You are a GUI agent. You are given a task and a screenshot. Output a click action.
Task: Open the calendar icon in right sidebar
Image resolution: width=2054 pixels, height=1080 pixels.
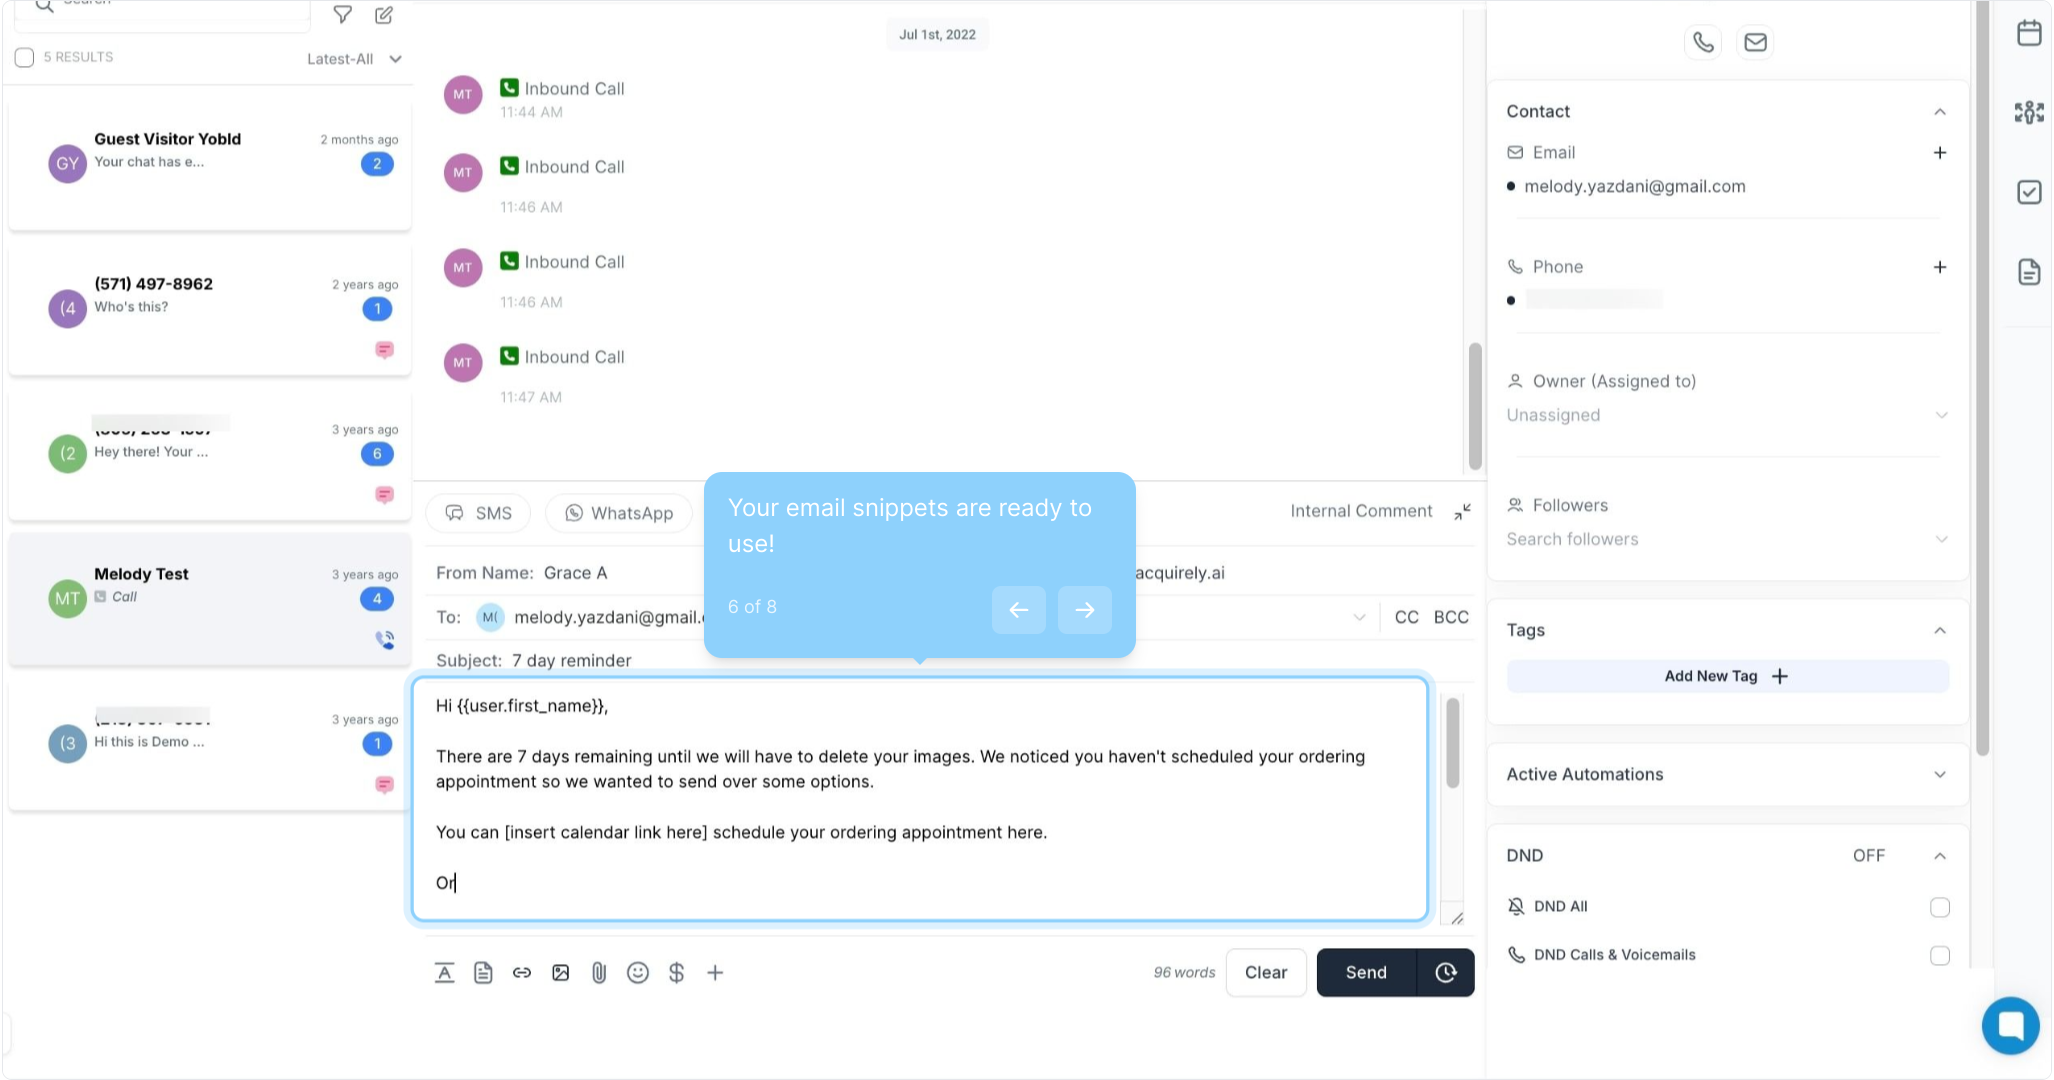coord(2028,33)
